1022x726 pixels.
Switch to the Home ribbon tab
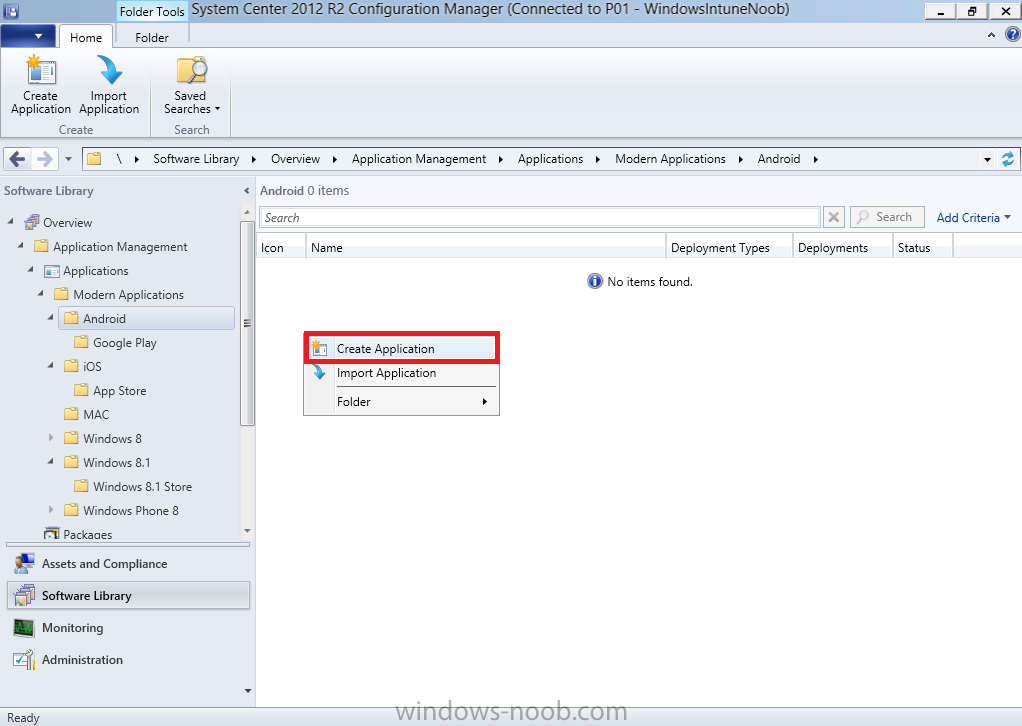(86, 37)
